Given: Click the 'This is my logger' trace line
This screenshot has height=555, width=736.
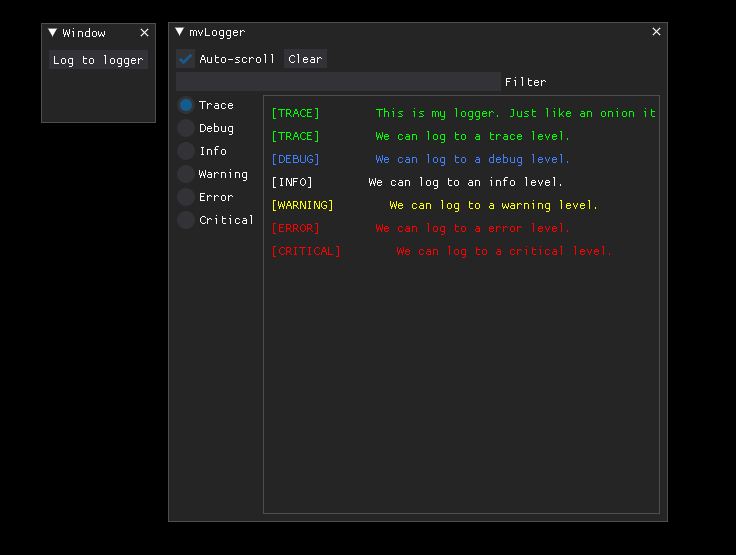Looking at the screenshot, I should coord(515,114).
